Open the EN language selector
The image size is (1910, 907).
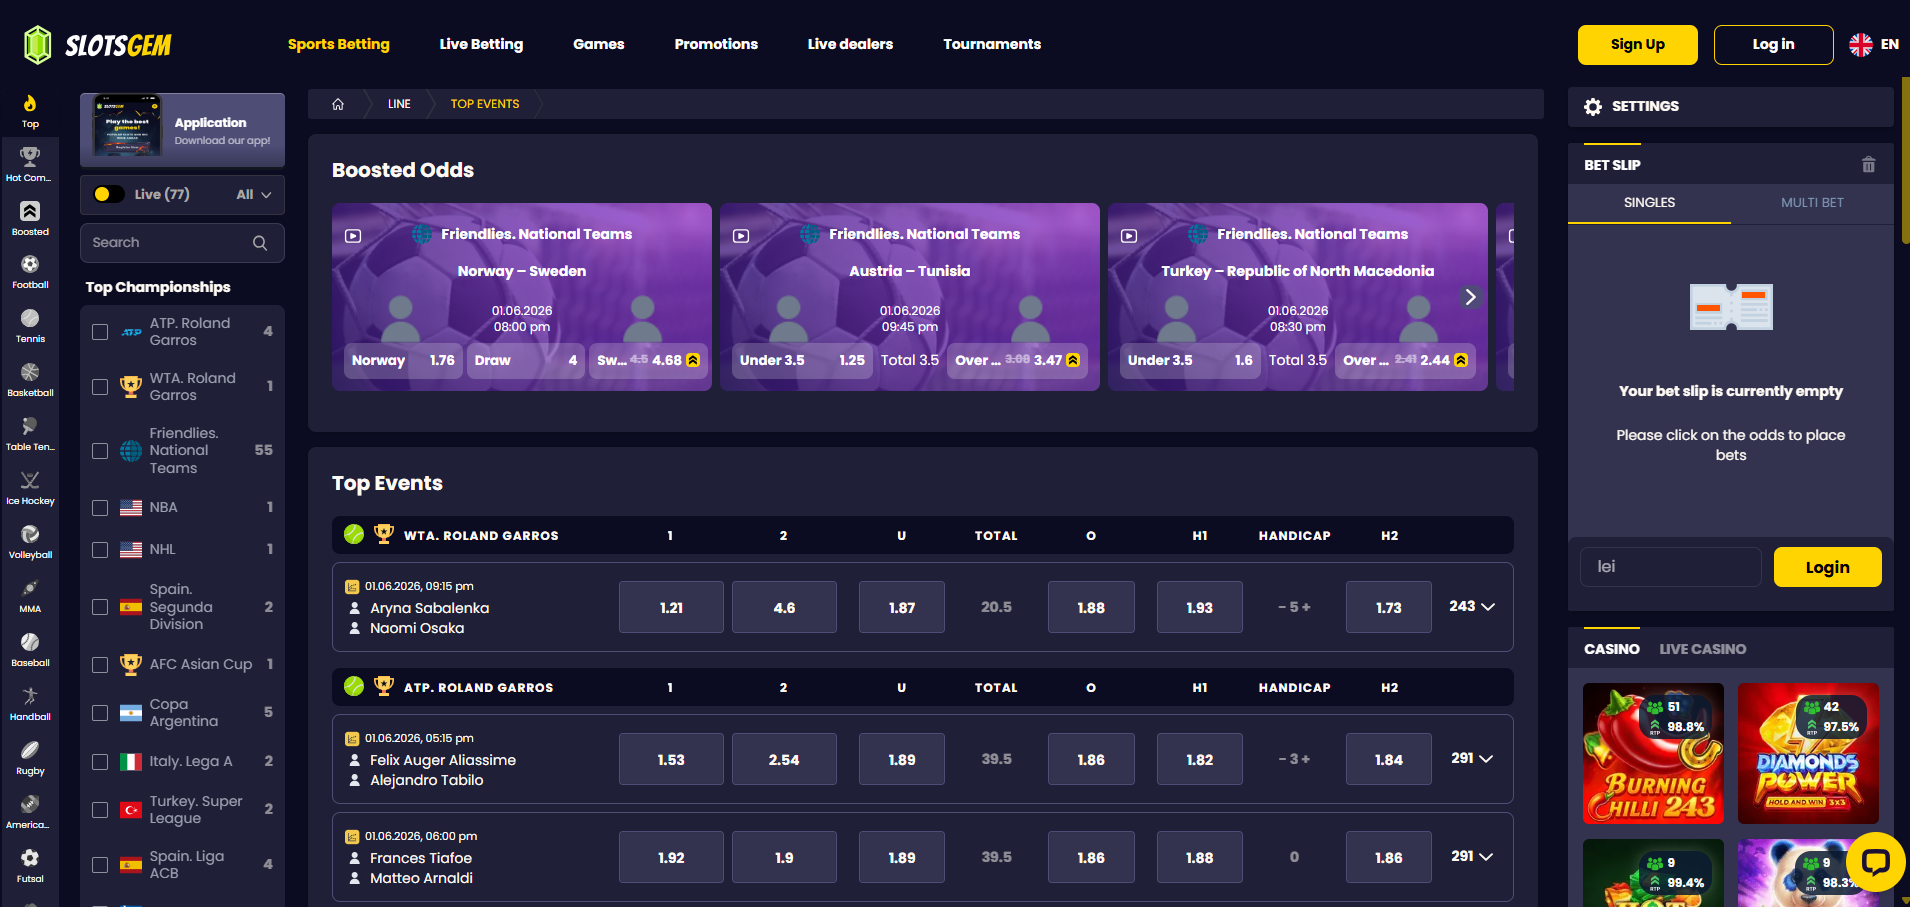click(1874, 45)
